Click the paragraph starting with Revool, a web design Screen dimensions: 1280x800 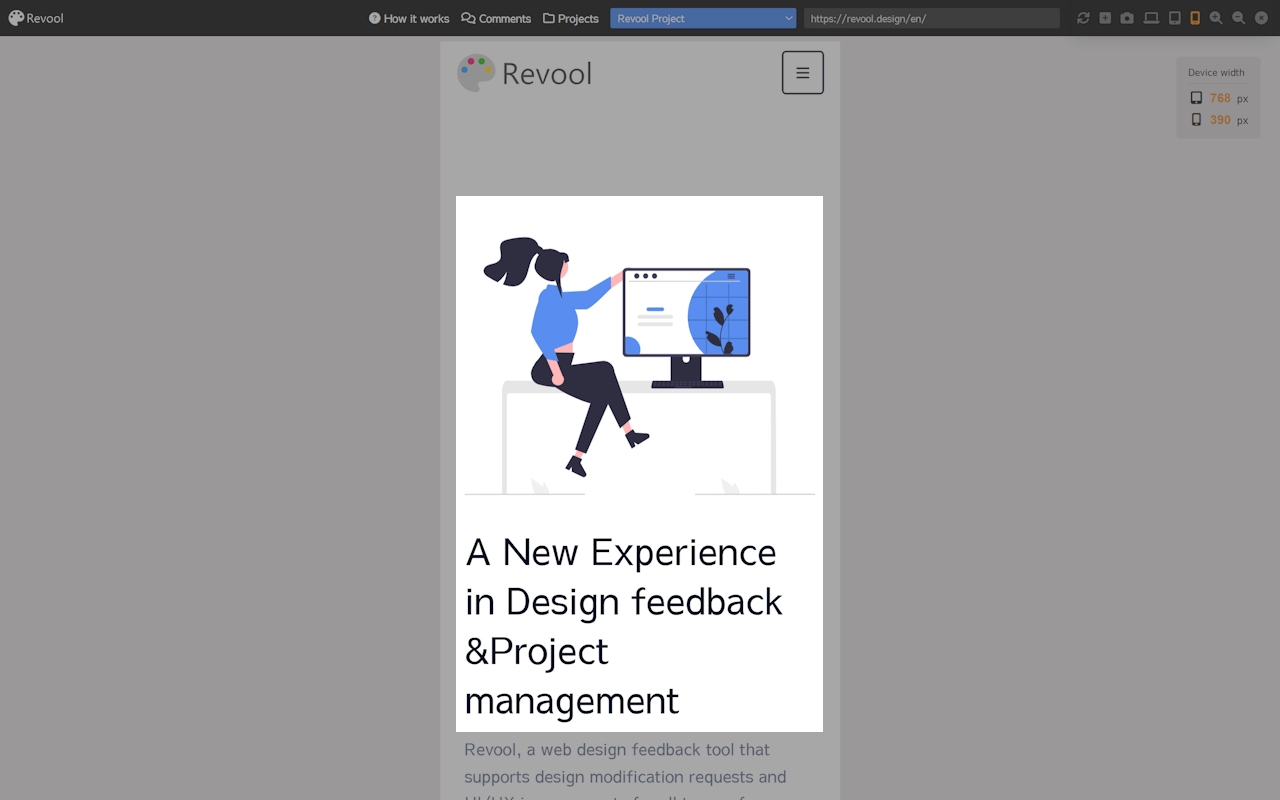pyautogui.click(x=626, y=772)
